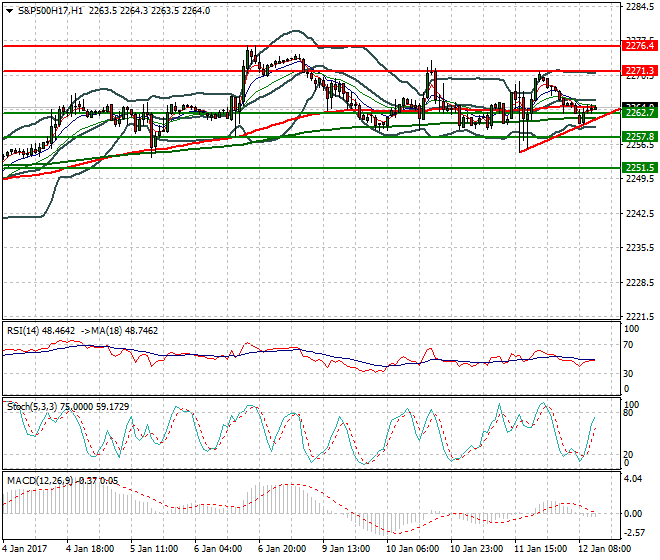Click the 2228.5 price axis value
This screenshot has width=660, height=560.
point(640,283)
